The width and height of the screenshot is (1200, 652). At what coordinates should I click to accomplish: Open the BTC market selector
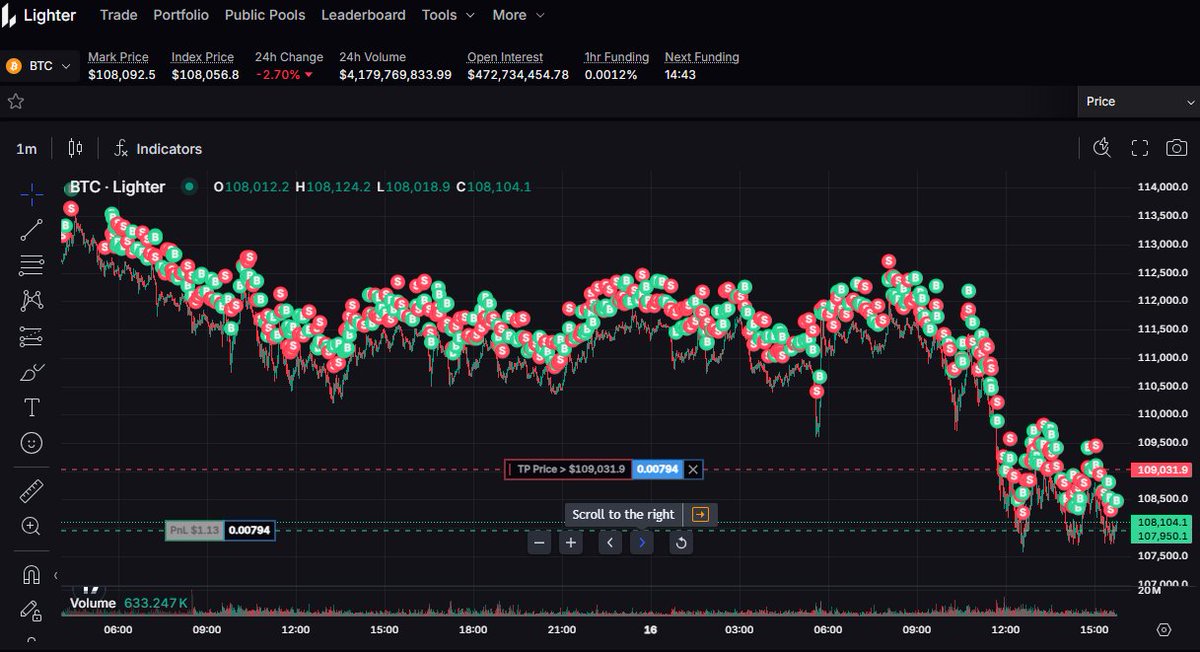(x=40, y=66)
